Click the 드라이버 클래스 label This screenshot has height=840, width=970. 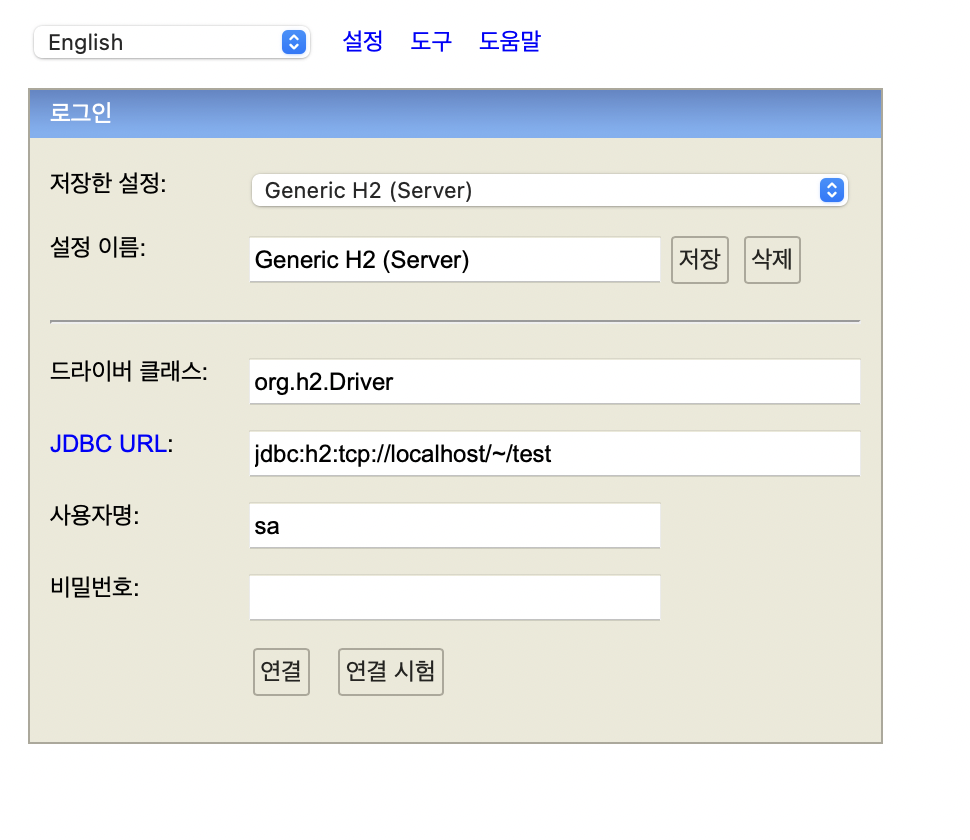129,371
